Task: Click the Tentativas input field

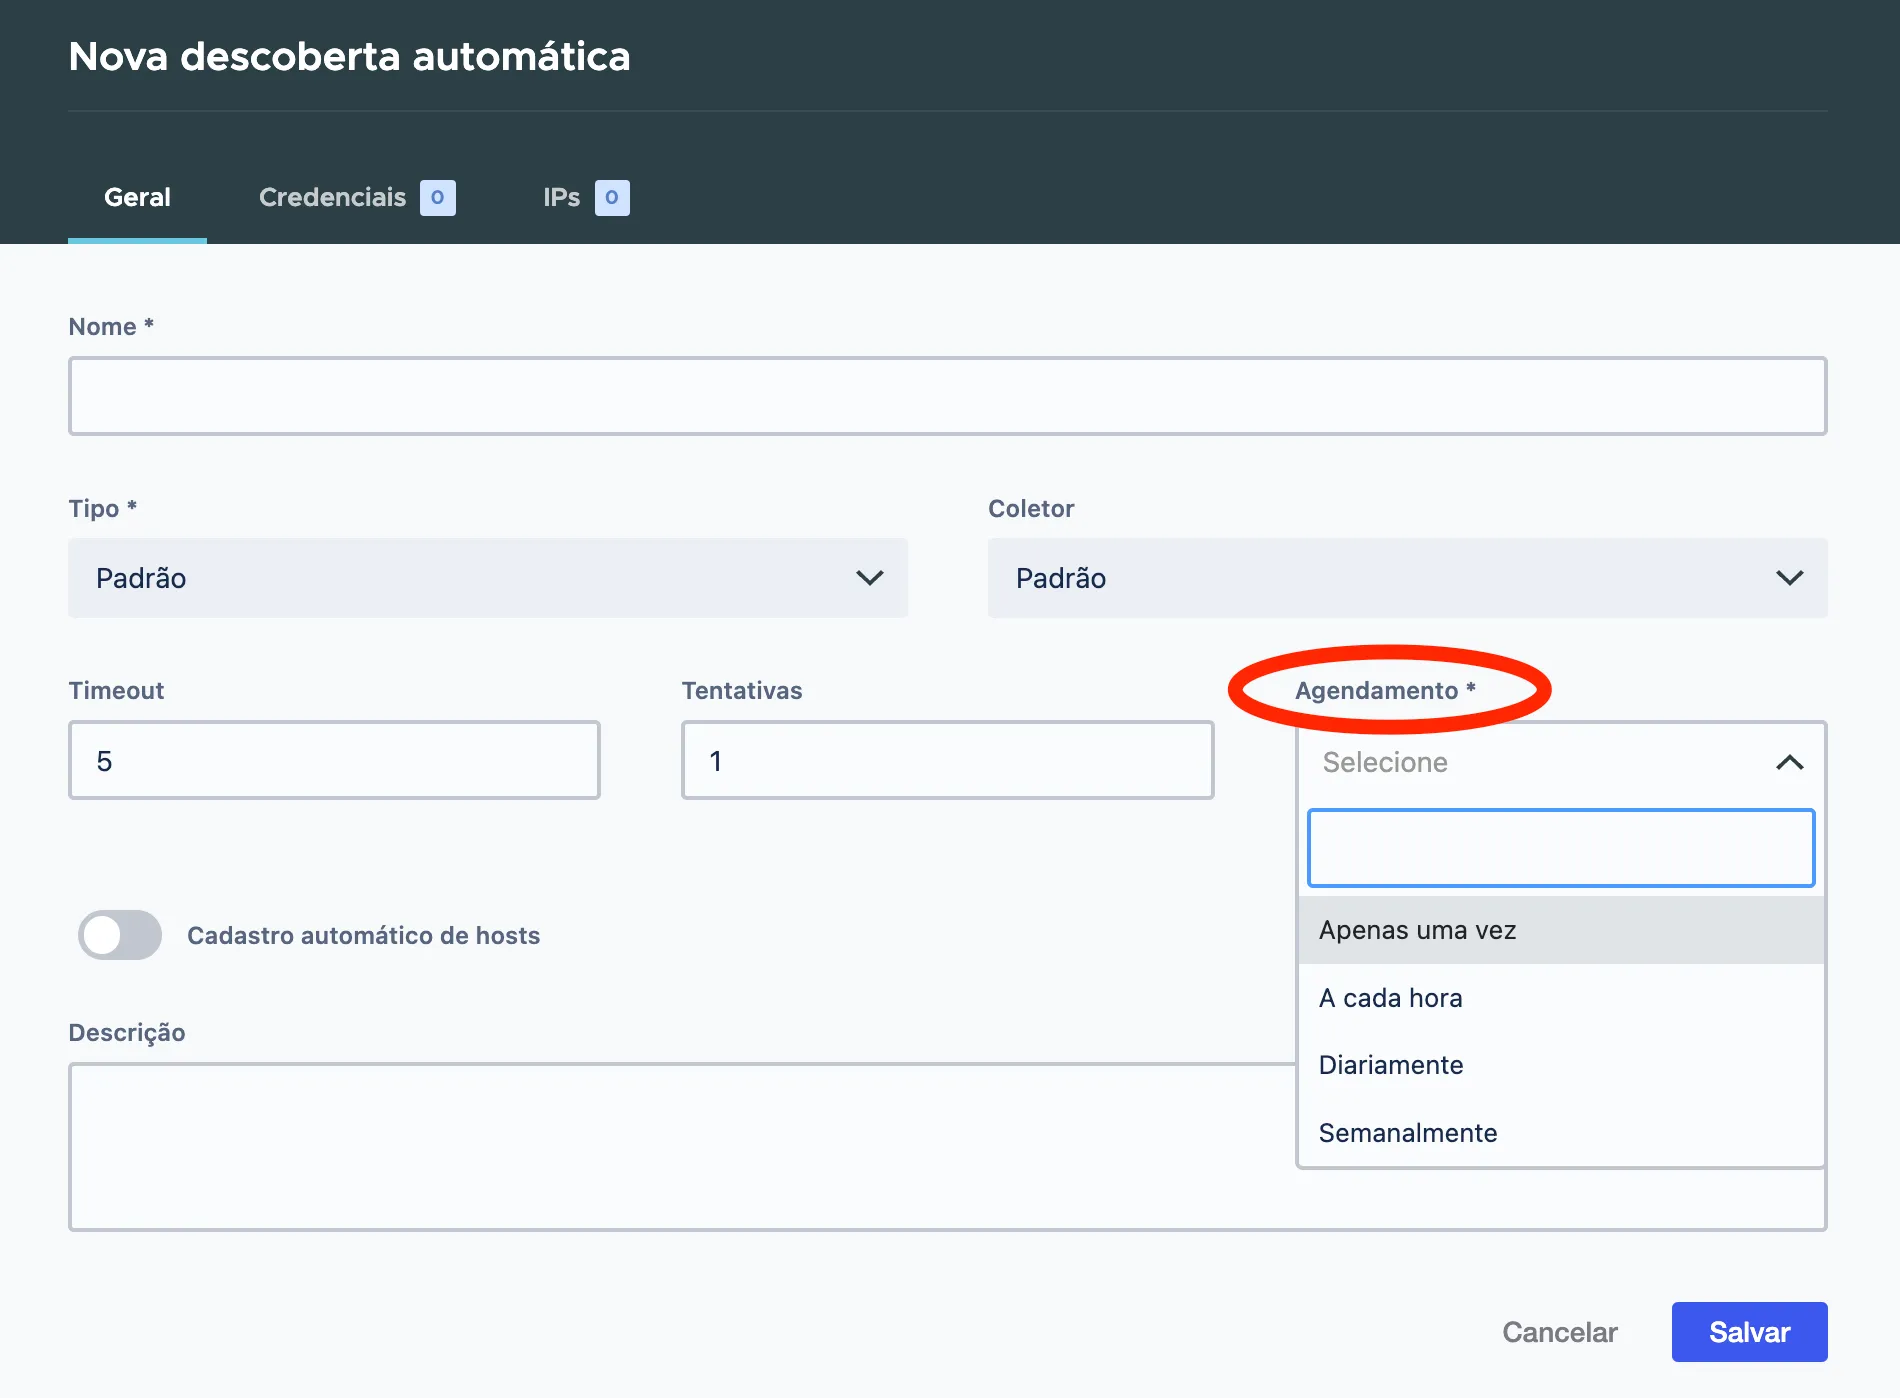Action: coord(947,760)
